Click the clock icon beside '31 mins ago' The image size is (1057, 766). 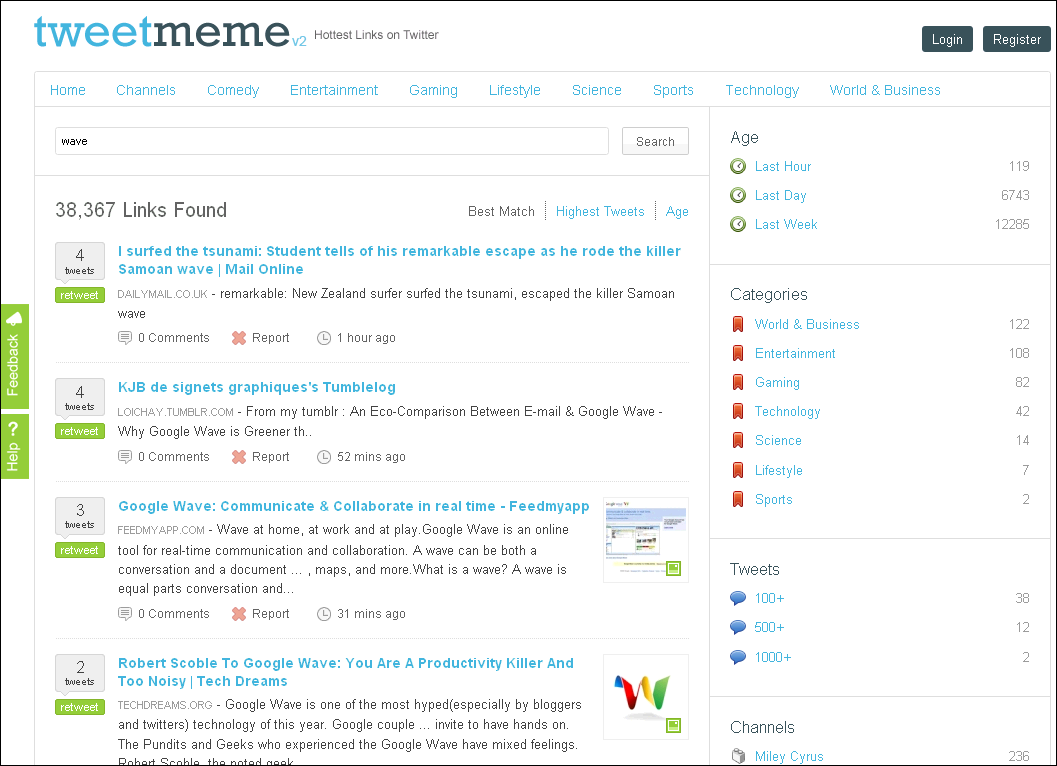click(324, 614)
